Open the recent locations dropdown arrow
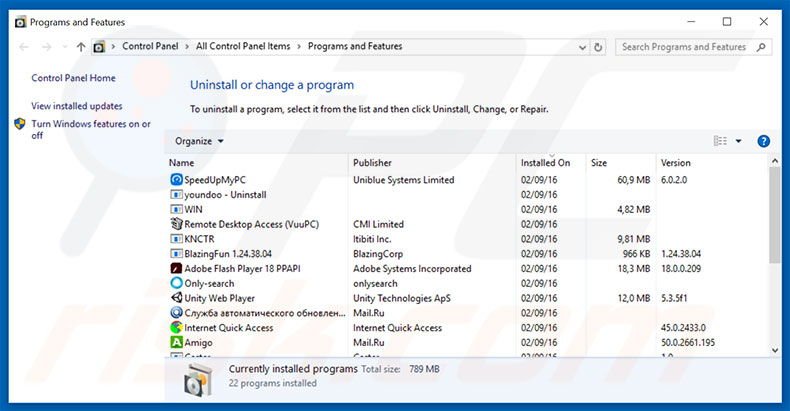The height and width of the screenshot is (411, 790). (64, 47)
